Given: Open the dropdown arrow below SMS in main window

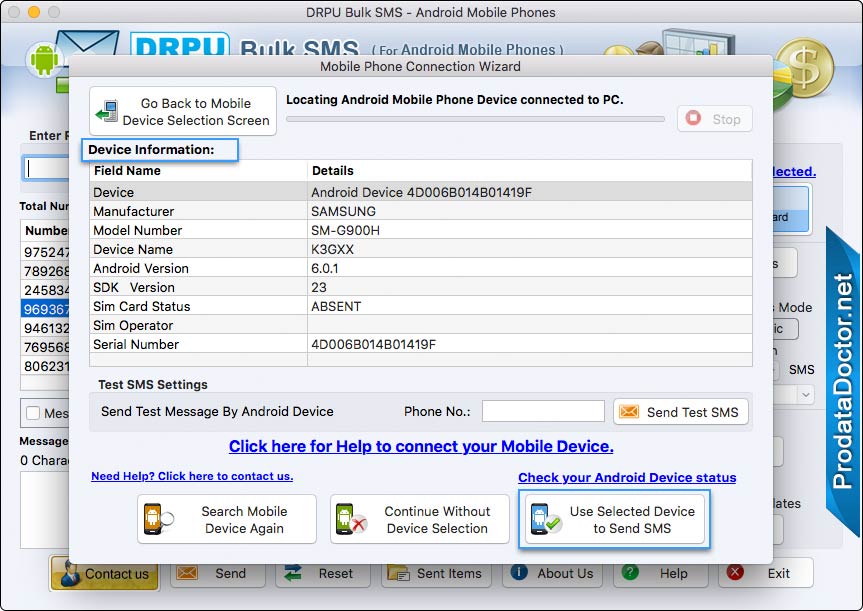Looking at the screenshot, I should [x=806, y=395].
